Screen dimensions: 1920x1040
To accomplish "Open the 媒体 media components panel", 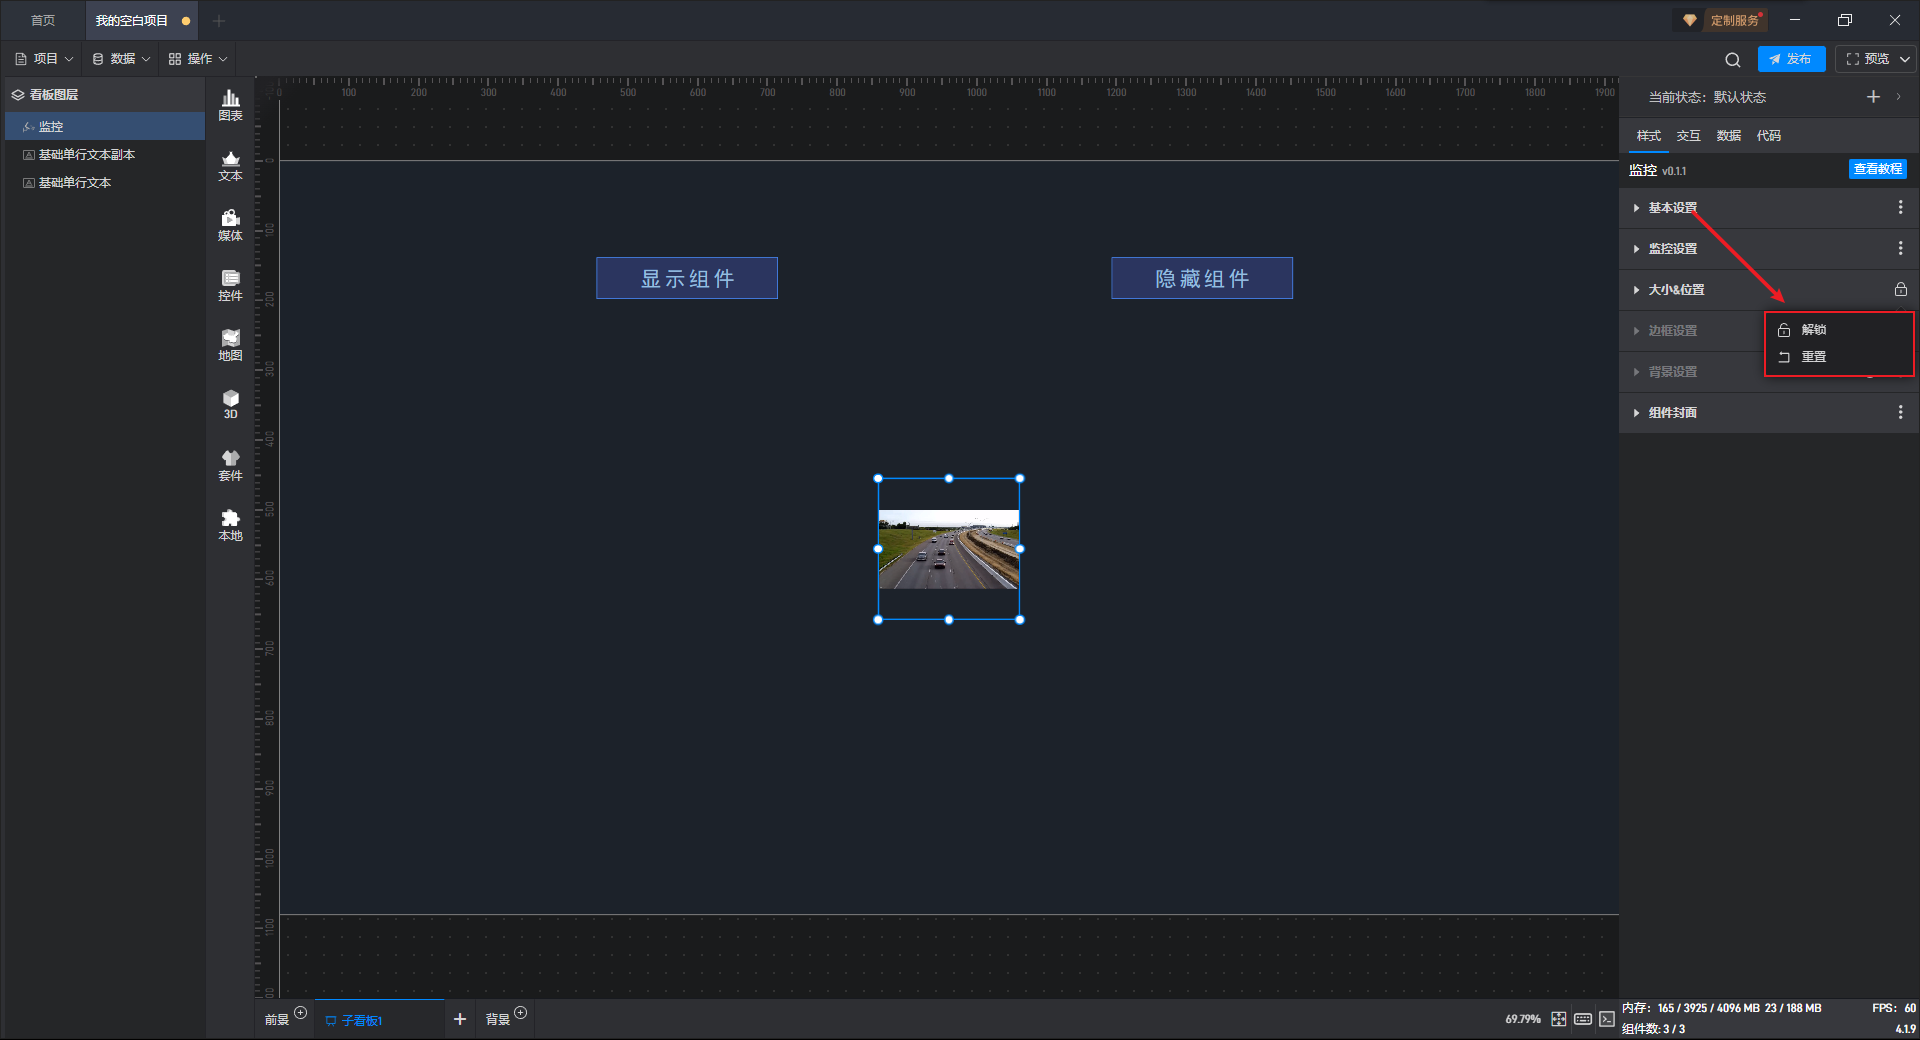I will pos(230,225).
